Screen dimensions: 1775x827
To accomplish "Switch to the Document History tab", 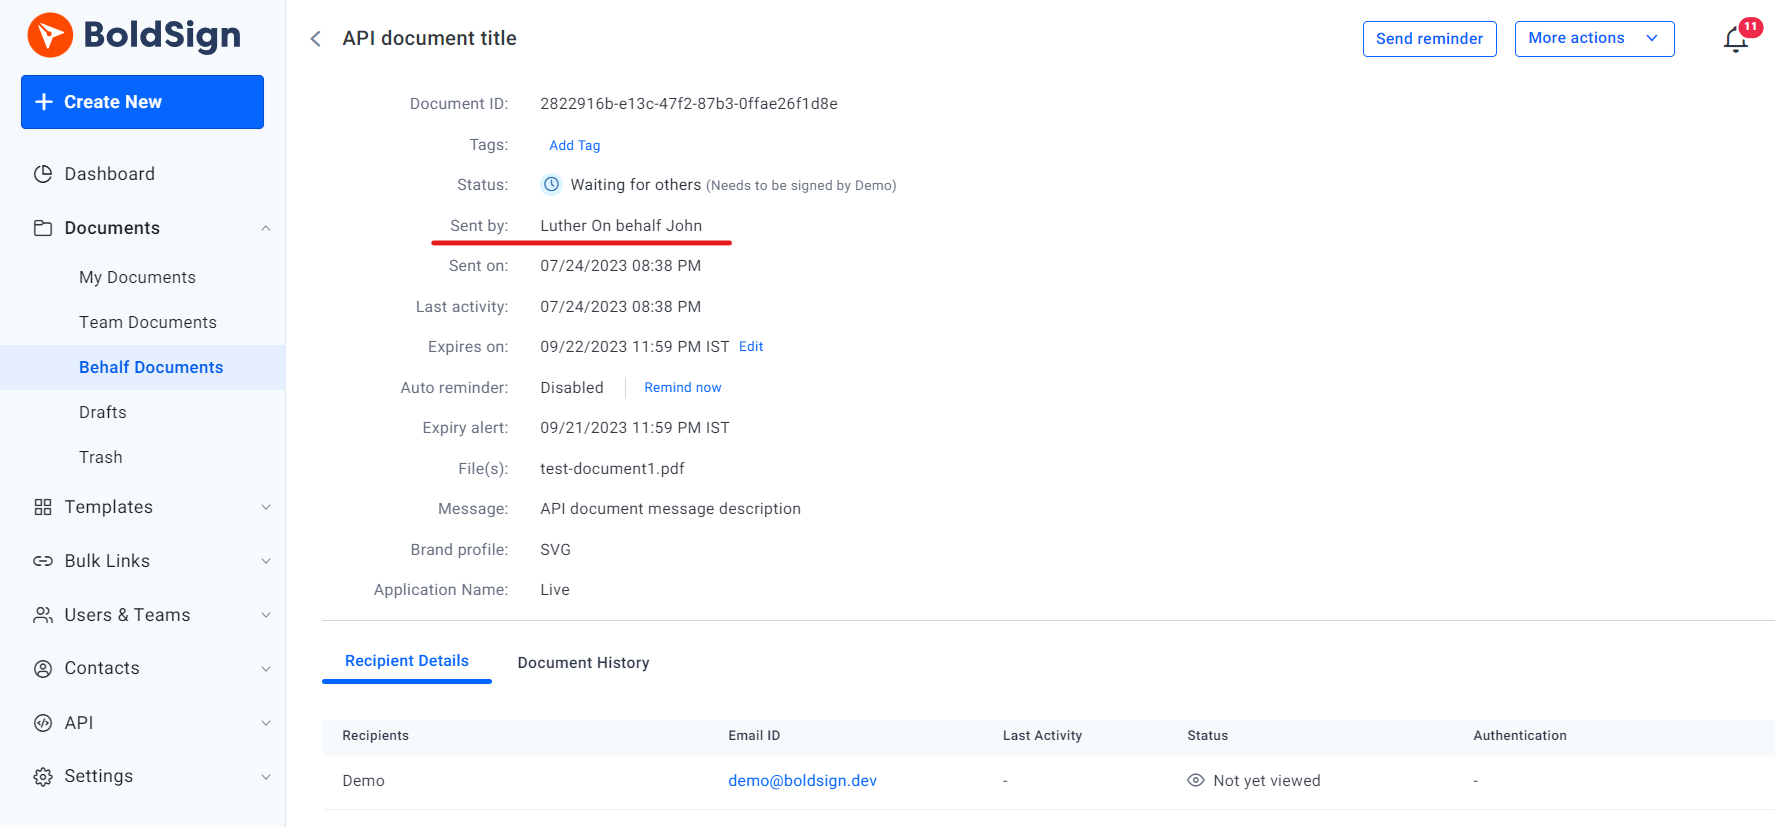I will coord(583,663).
